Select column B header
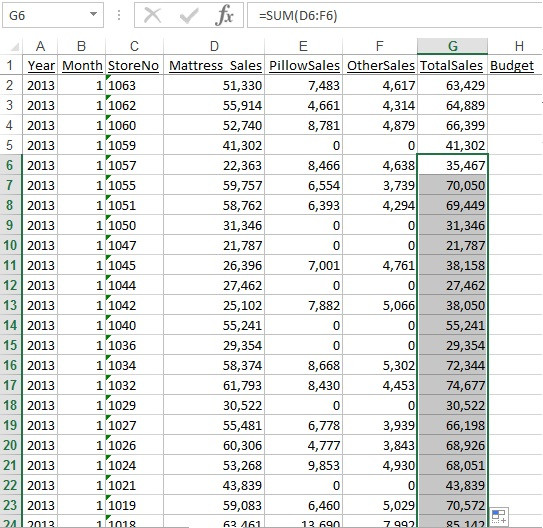 pos(81,46)
